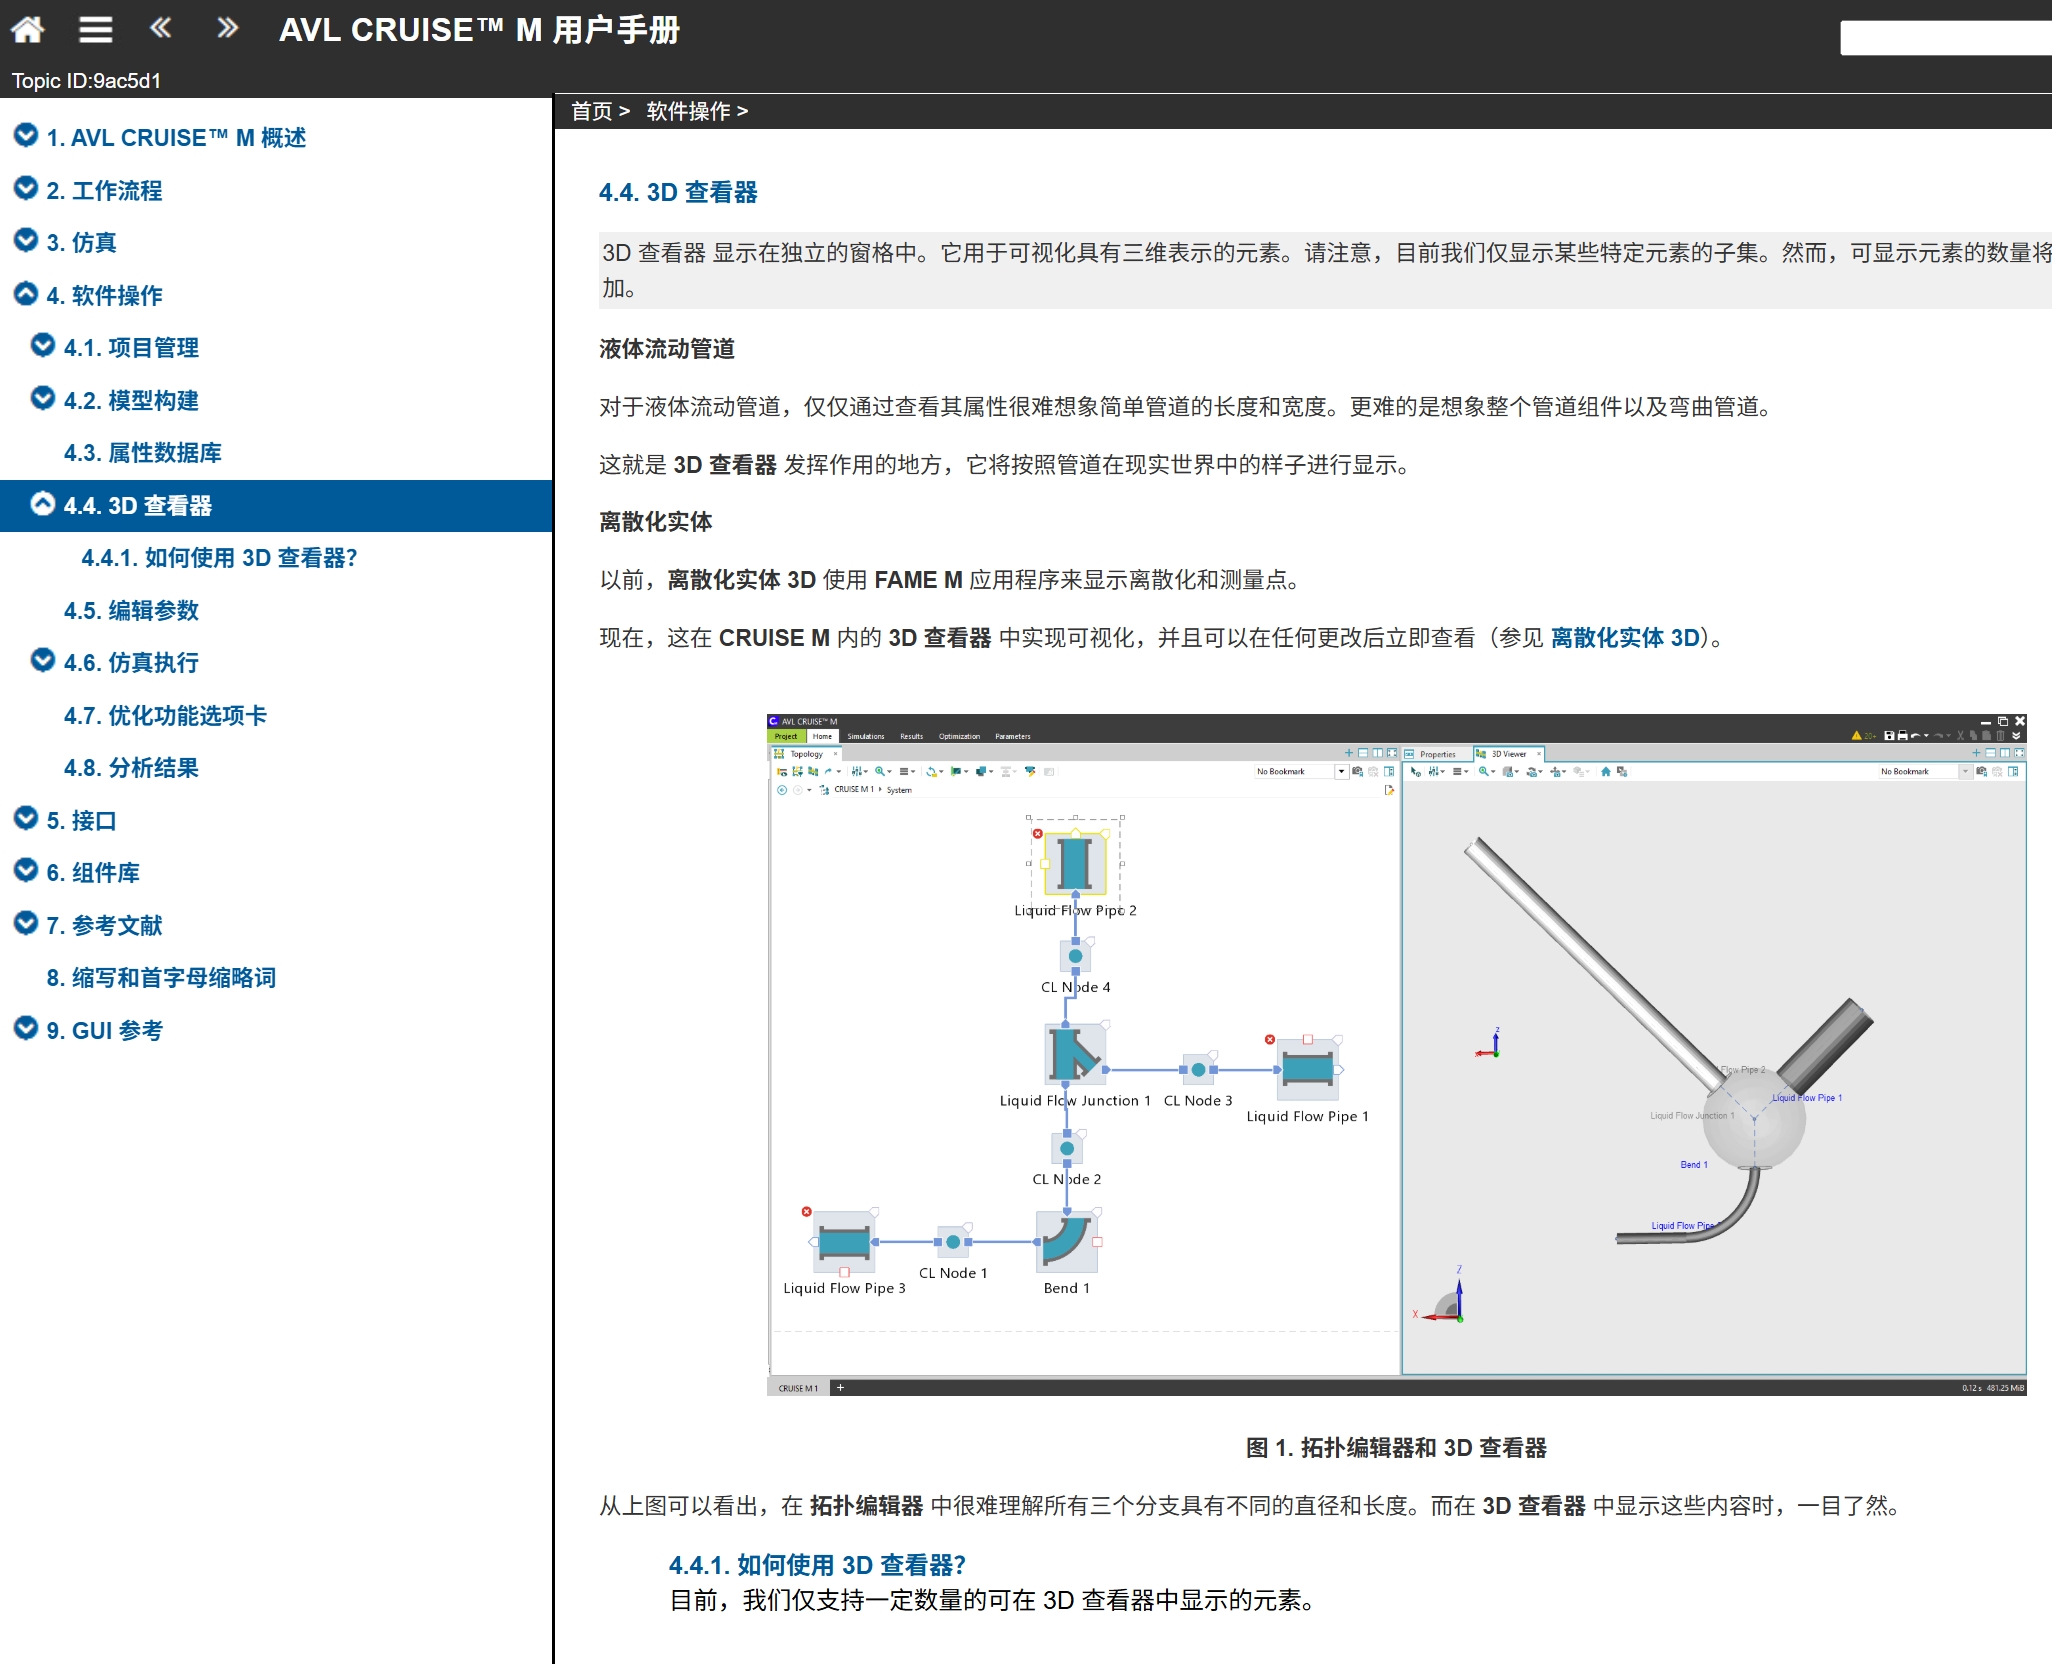
Task: Open 4.5. 编辑参数 in sidebar
Action: (x=131, y=611)
